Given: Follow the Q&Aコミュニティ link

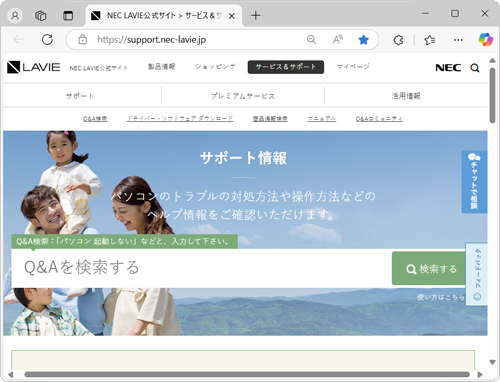Looking at the screenshot, I should coord(379,119).
